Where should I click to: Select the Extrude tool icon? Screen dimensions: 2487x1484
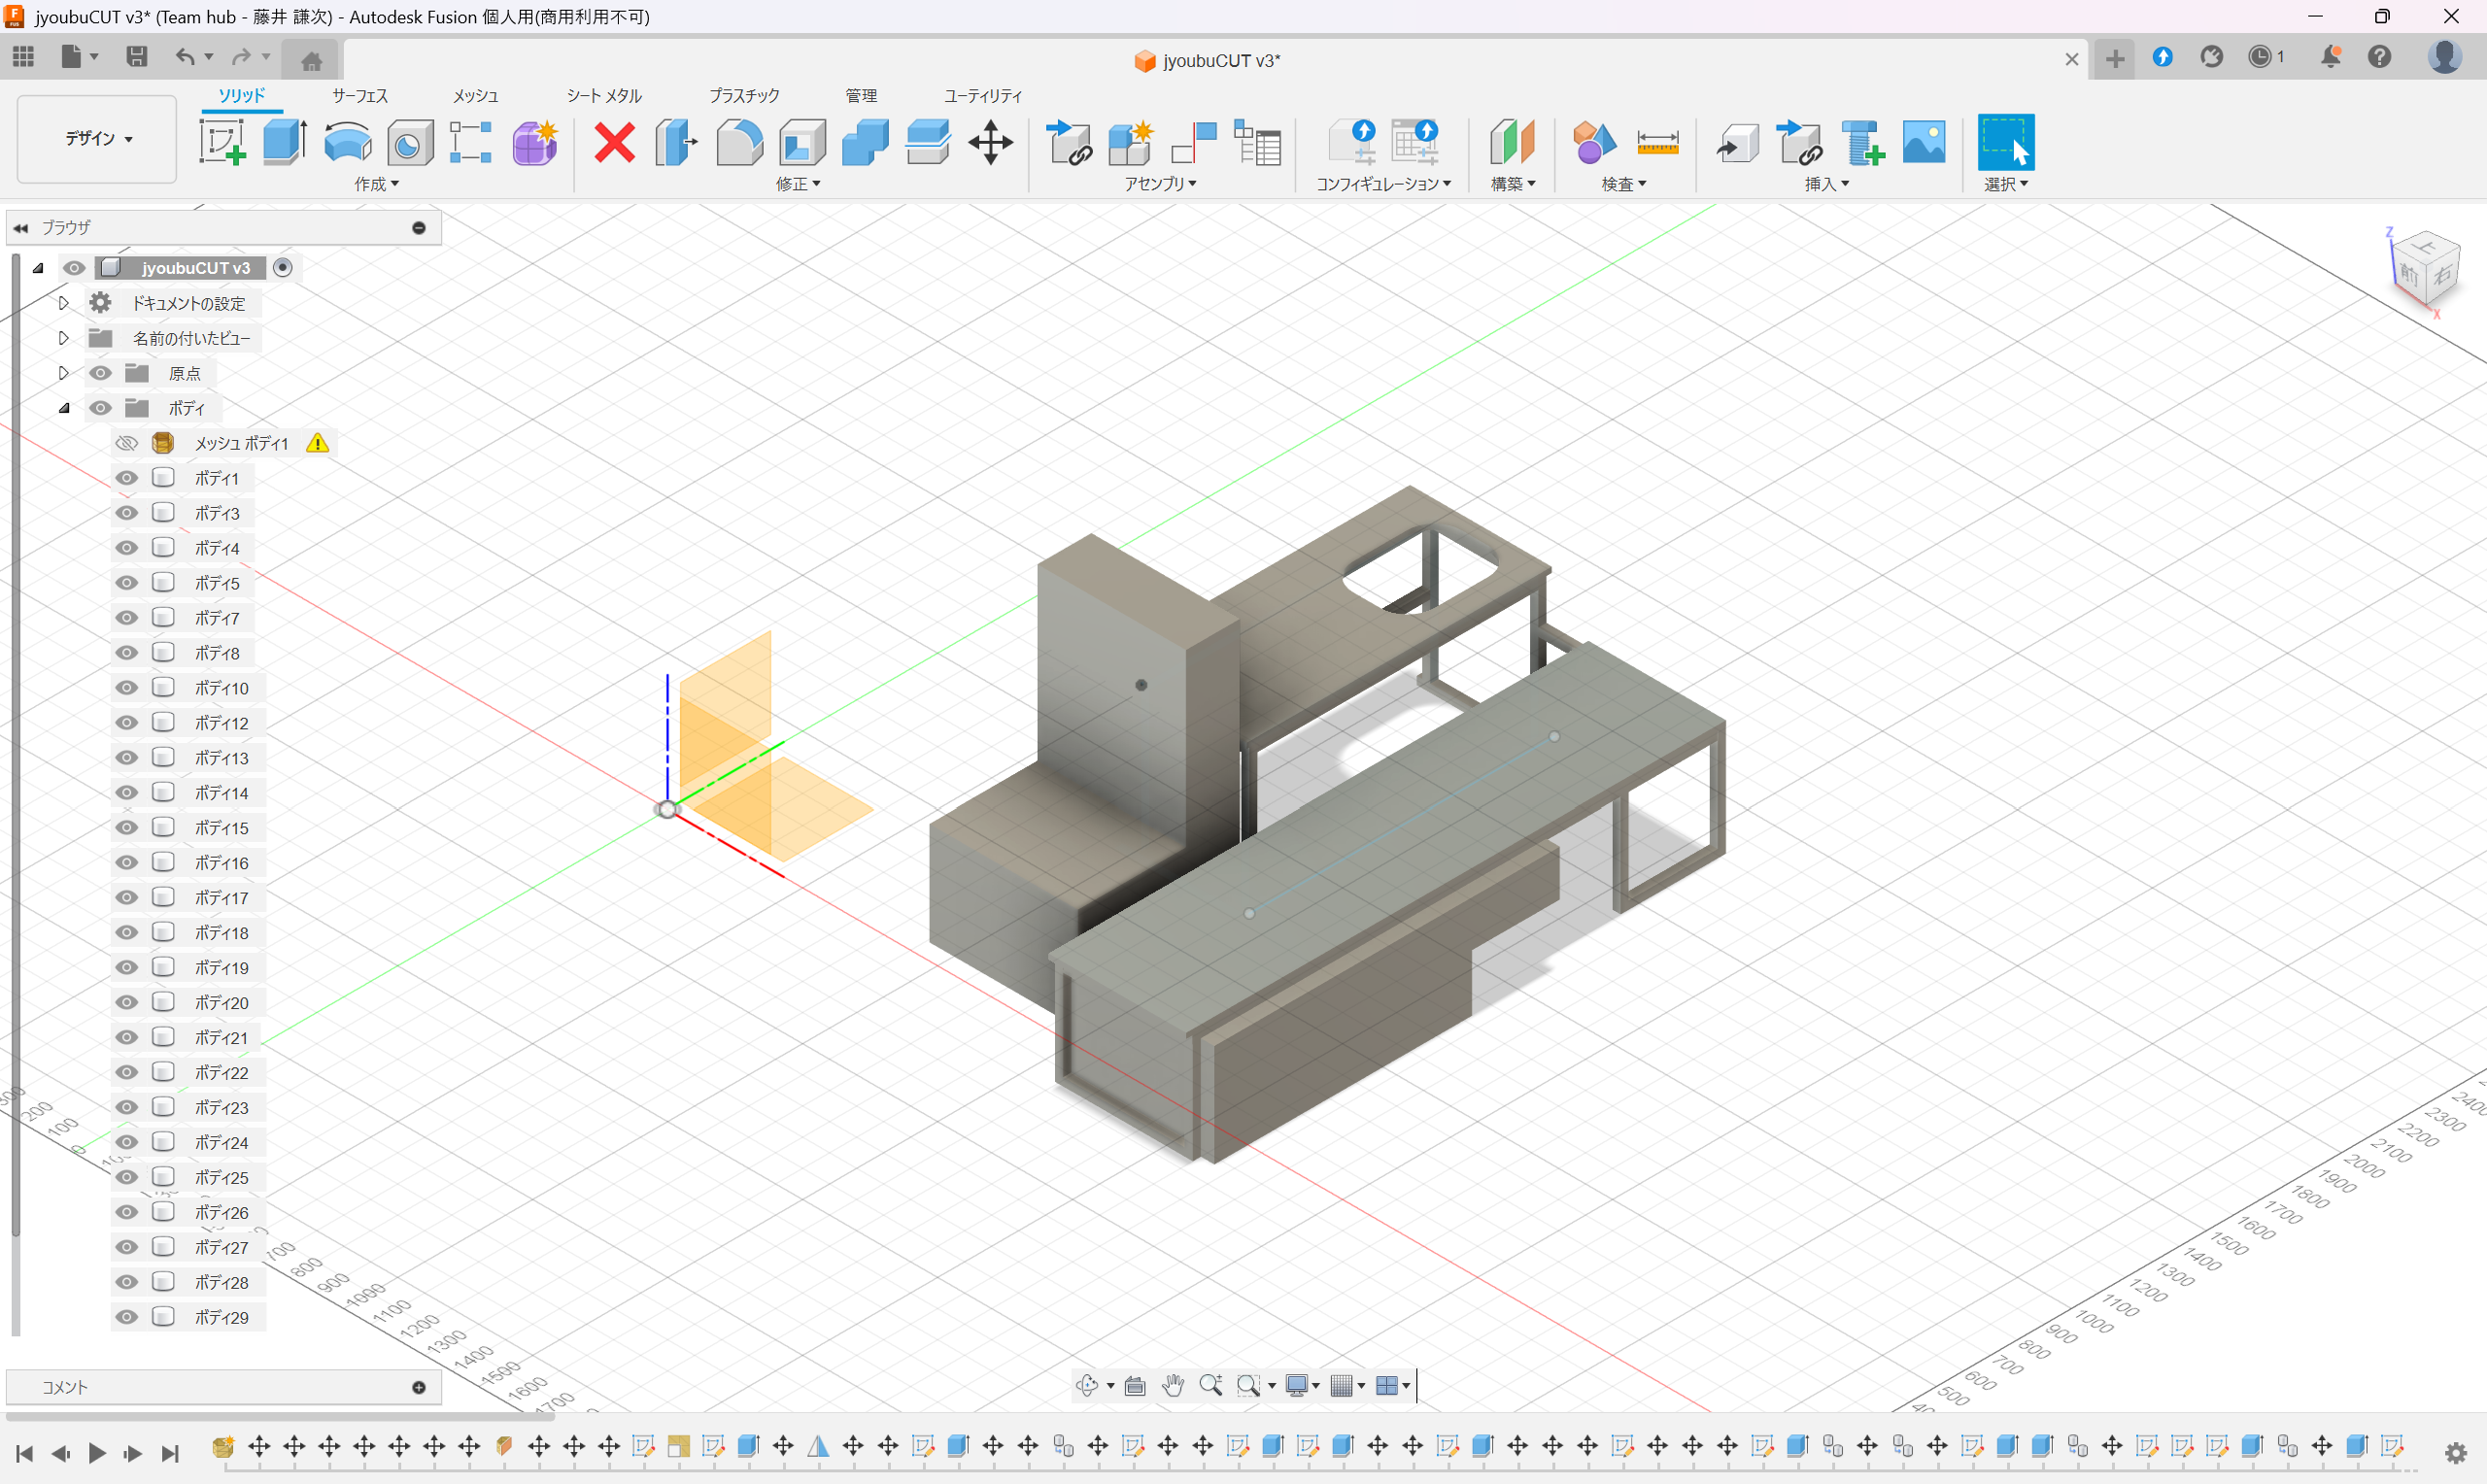(x=284, y=142)
